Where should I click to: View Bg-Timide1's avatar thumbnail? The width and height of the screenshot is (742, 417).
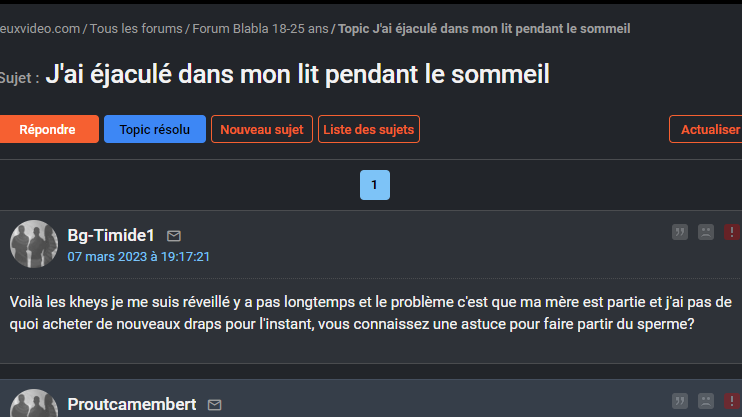34,244
